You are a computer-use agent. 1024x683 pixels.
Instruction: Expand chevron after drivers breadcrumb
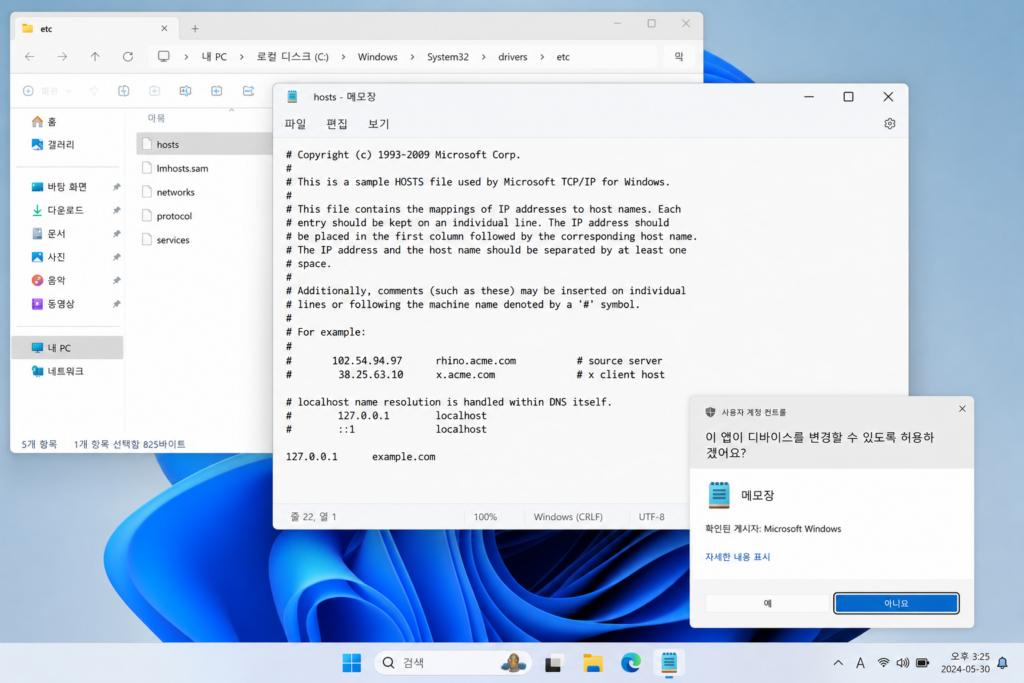(x=542, y=57)
